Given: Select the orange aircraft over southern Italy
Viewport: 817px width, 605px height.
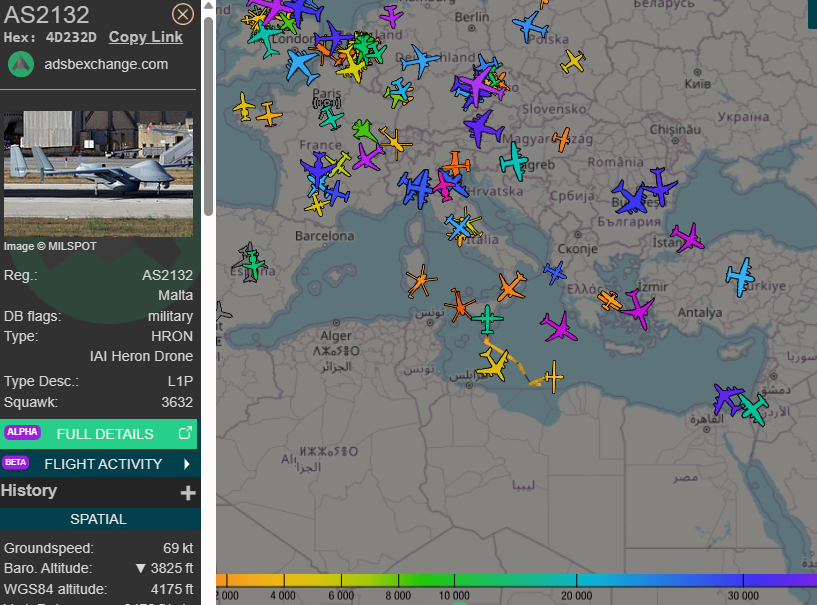Looking at the screenshot, I should [x=511, y=286].
